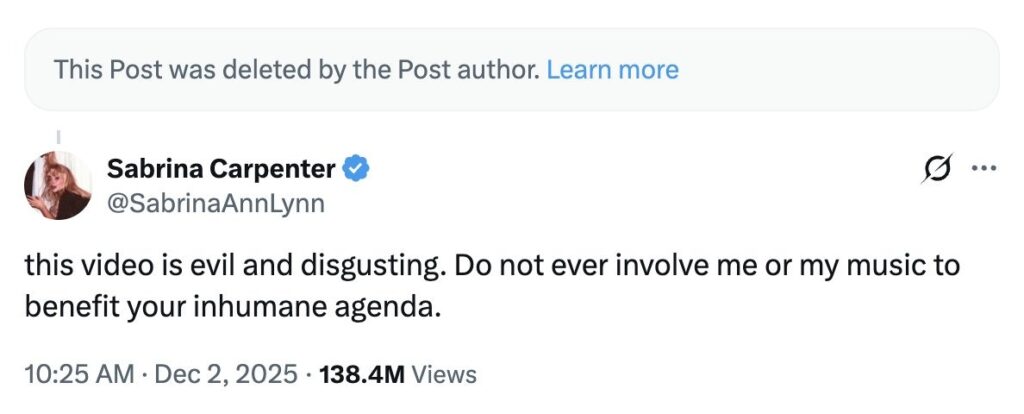Click the @SabrinaAnnLynn handle
Viewport: 1024px width, 414px height.
click(x=215, y=204)
